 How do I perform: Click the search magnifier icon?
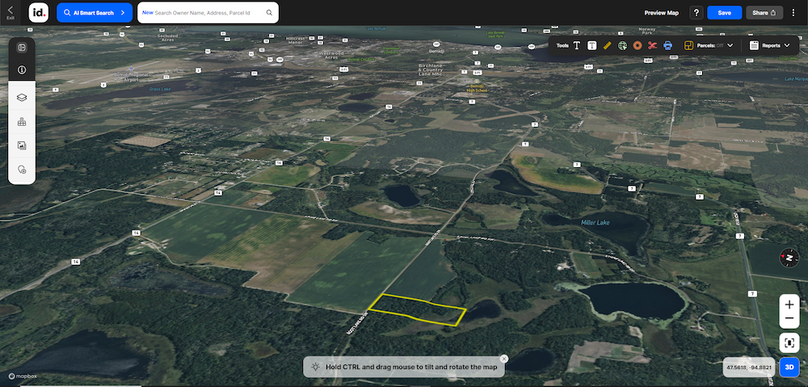click(269, 13)
